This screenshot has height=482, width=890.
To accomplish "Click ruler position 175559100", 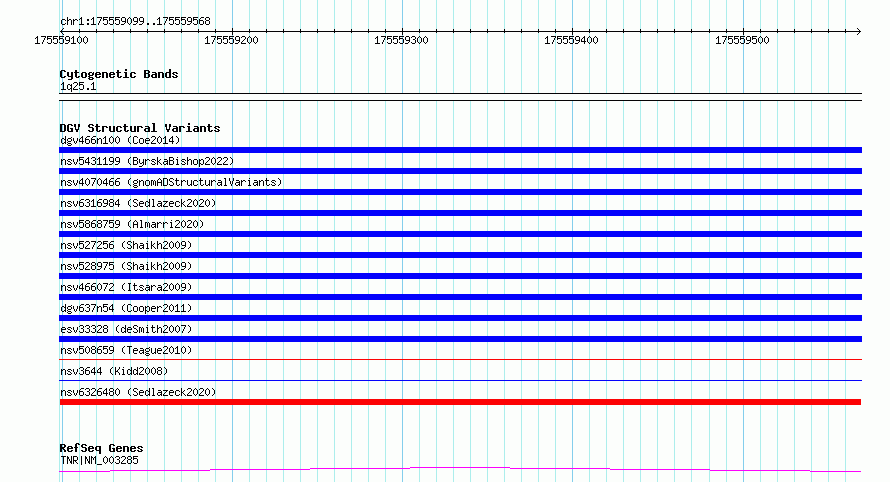I will 61,40.
